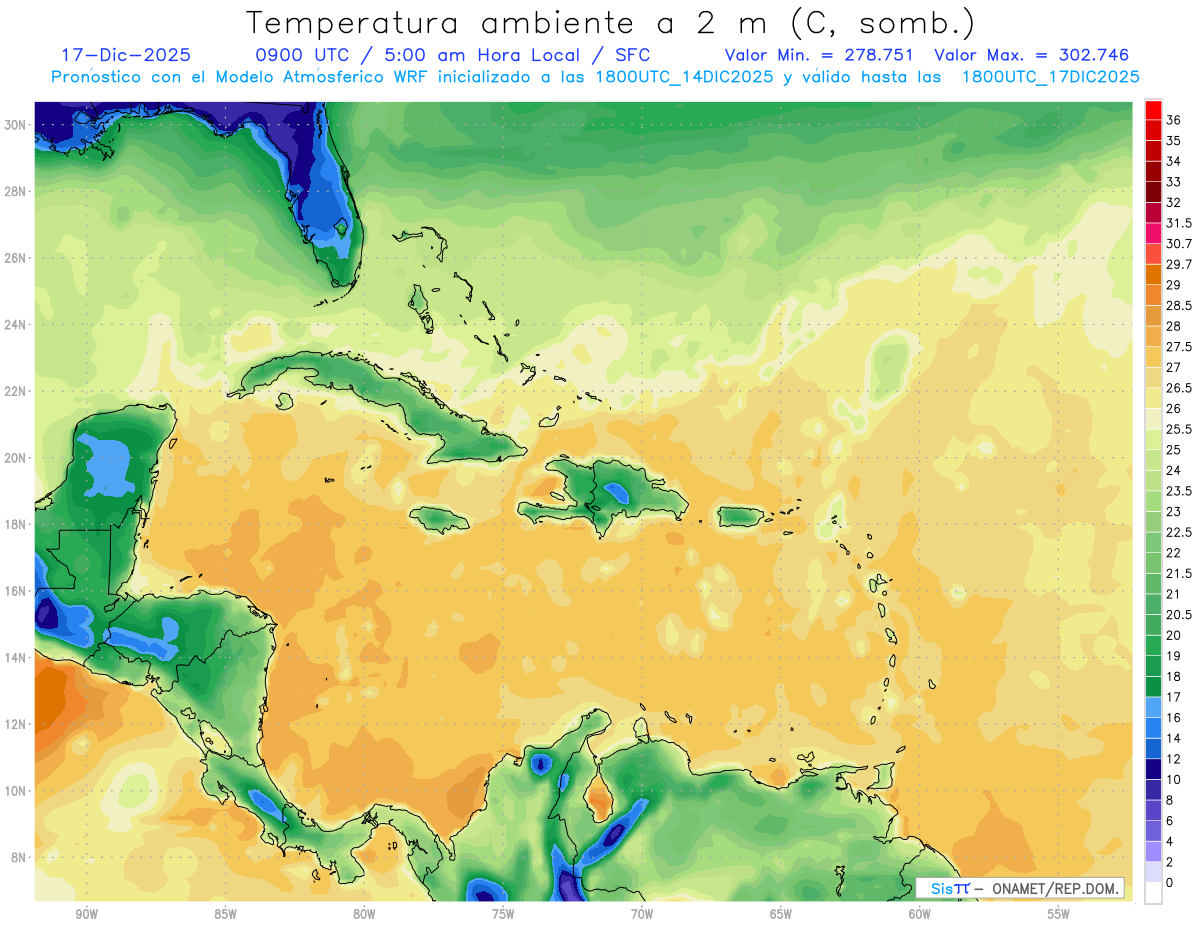
Task: Click the legend value '30.7'
Action: [x=1179, y=244]
